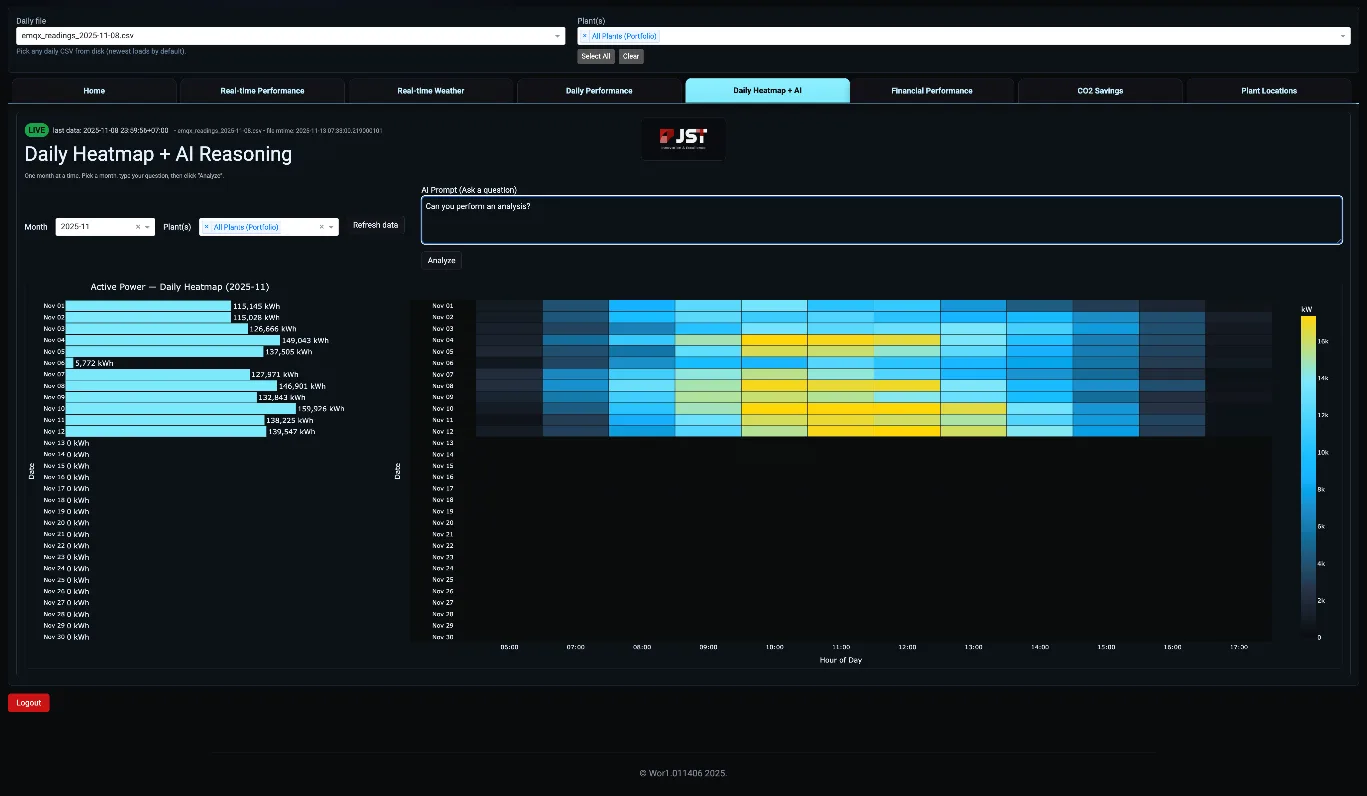Click the heatmap cell for Nov 01 at 08:00
Viewport: 1367px width, 796px height.
coord(642,306)
